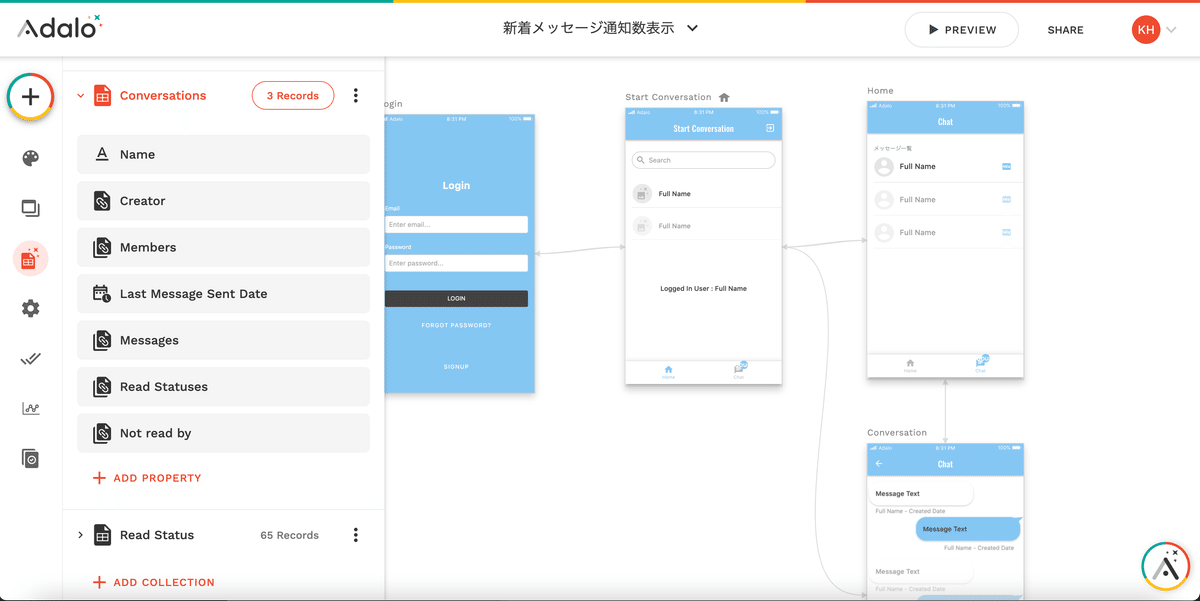Select the Members property
This screenshot has height=601, width=1200.
tap(223, 247)
